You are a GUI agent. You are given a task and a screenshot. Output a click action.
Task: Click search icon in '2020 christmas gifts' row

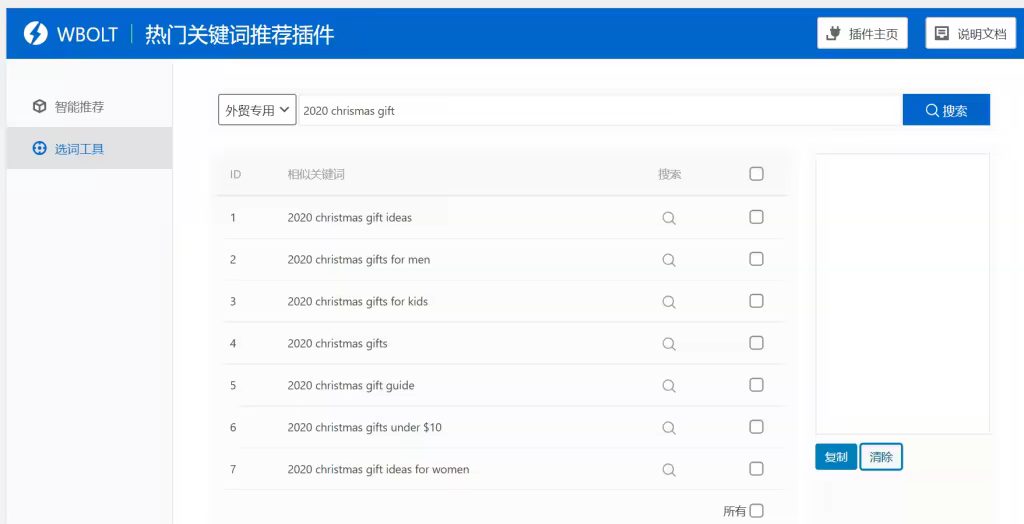click(669, 344)
